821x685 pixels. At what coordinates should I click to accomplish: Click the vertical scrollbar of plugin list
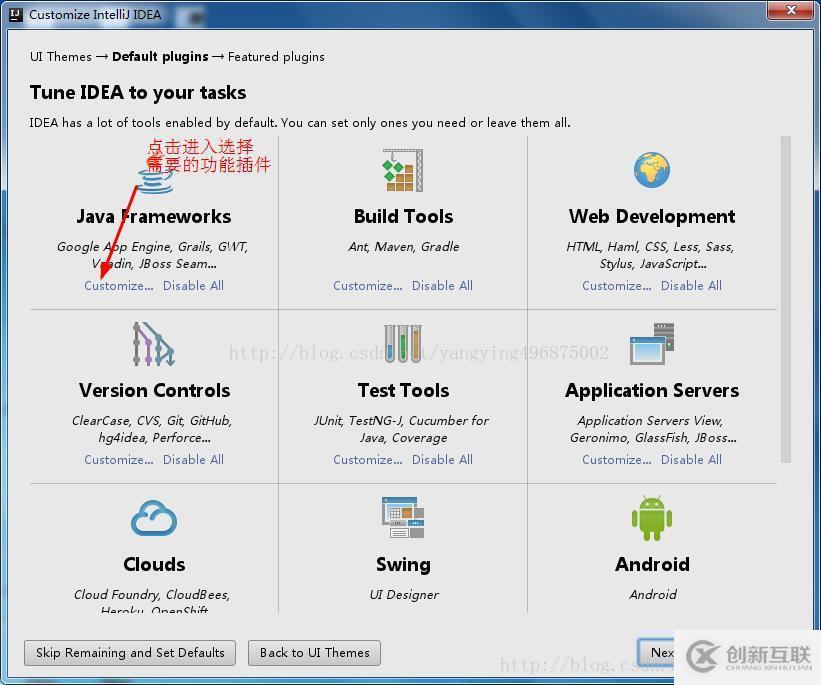click(785, 300)
